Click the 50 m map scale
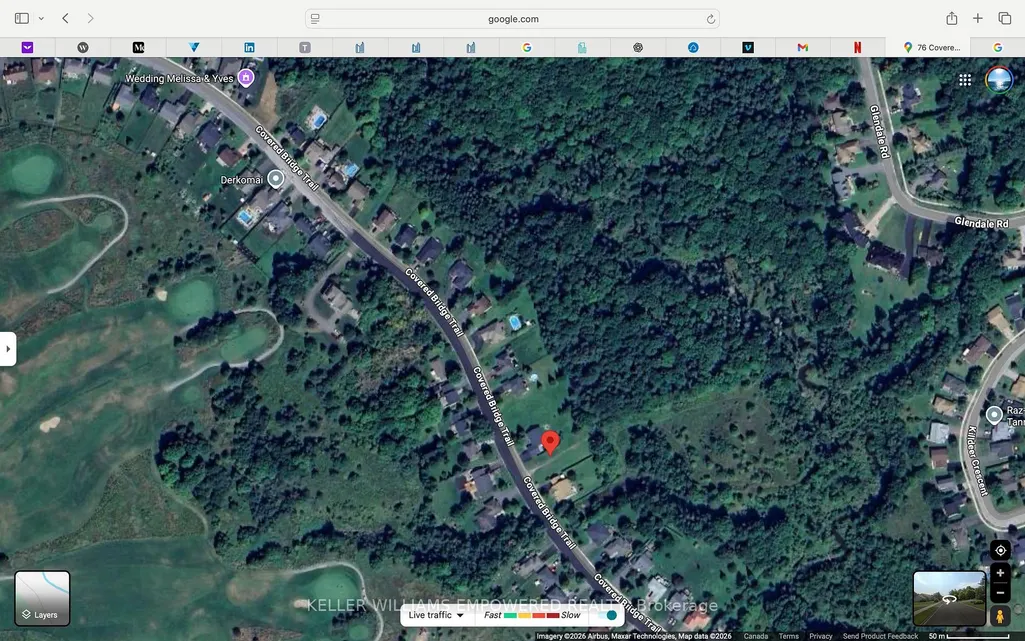Screen dimensions: 1025x641 point(969,636)
